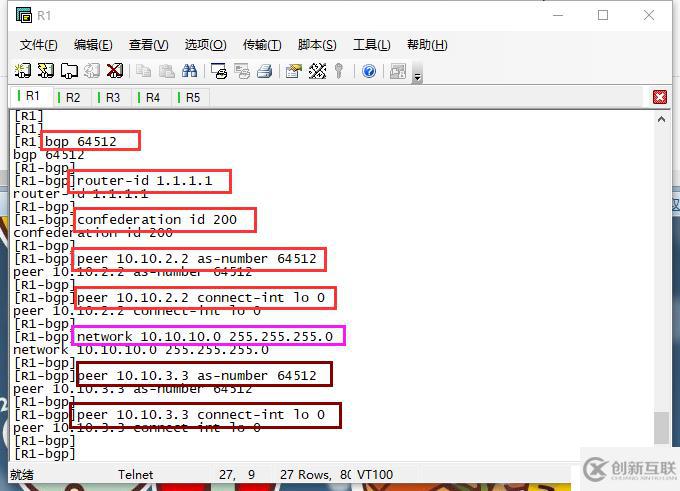Screen dimensions: 680x491
Task: Click the terminal vertical scrollbar thumb
Action: pyautogui.click(x=661, y=428)
